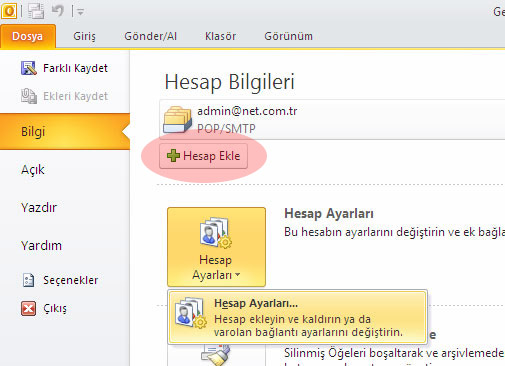Click the Hesap Ayarları... menu item icon
505x366 pixels.
[x=190, y=313]
